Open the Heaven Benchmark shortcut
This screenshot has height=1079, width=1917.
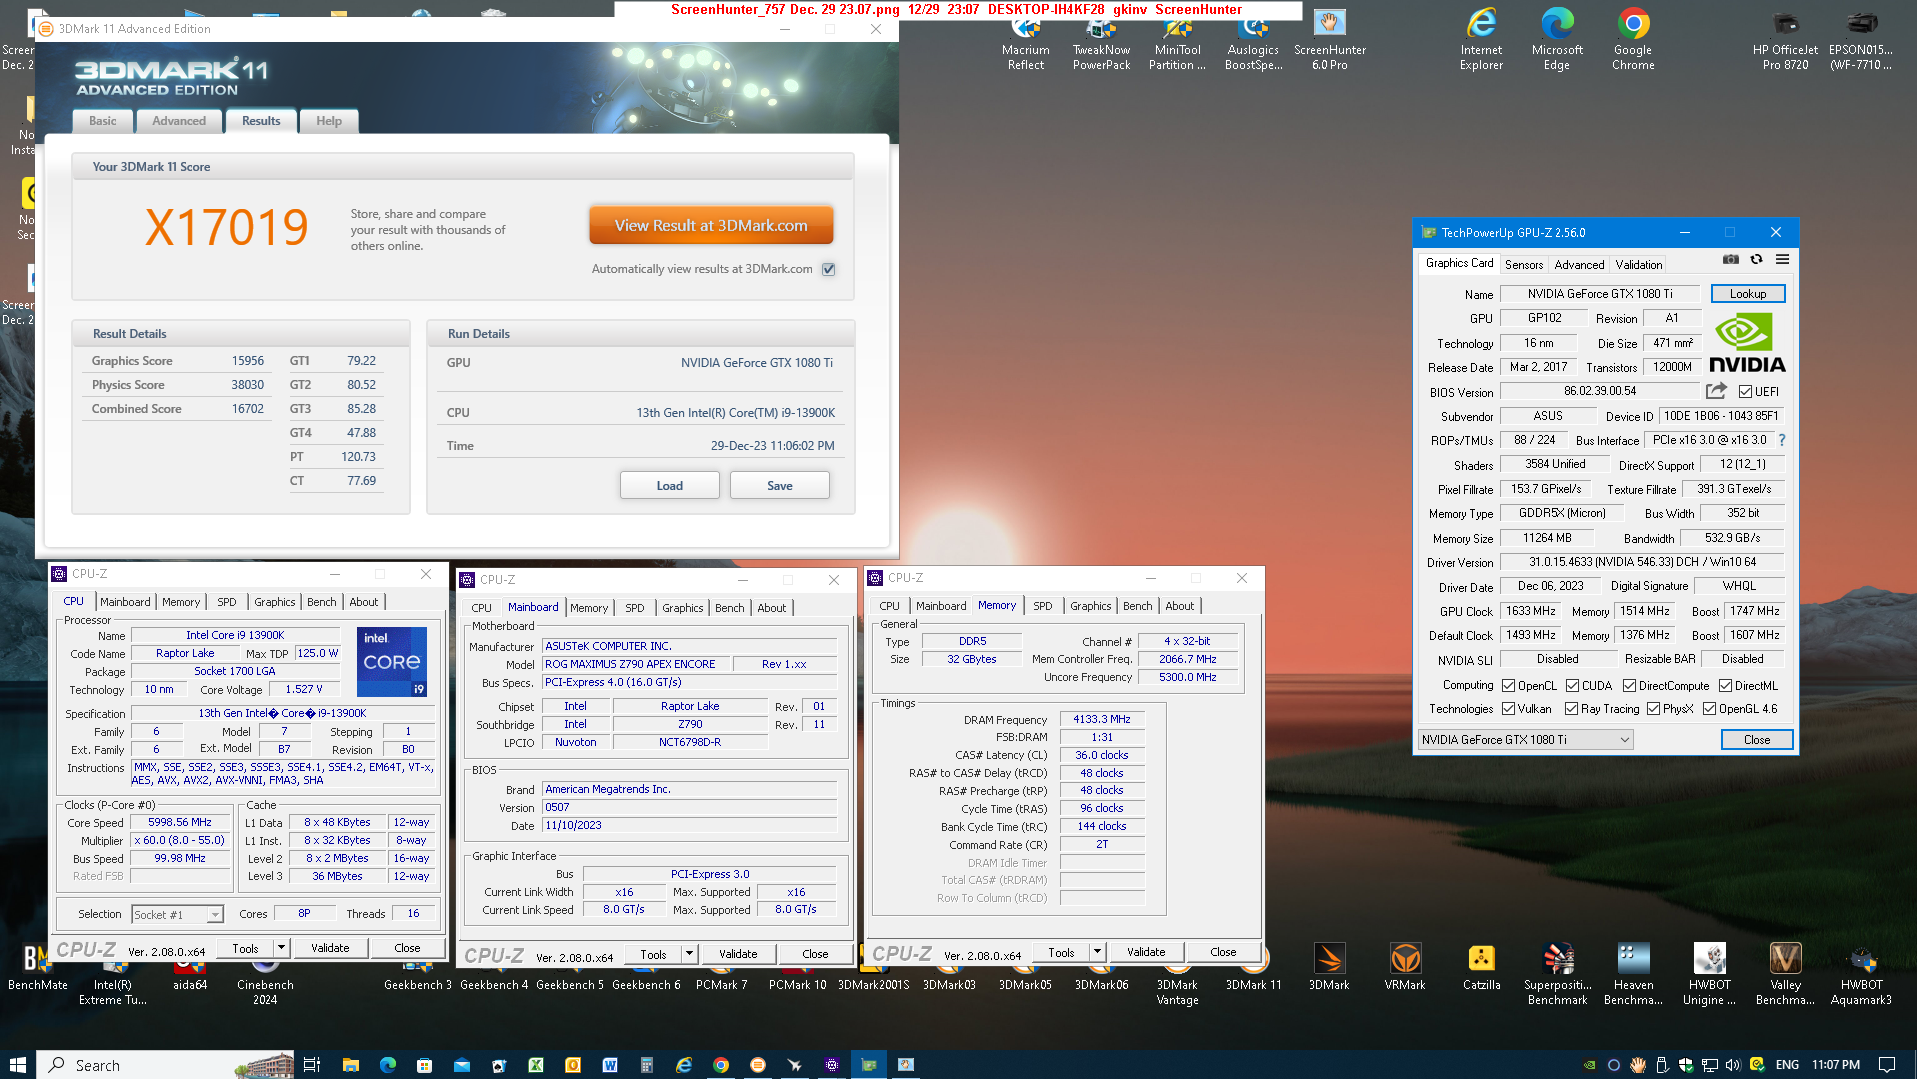coord(1633,974)
